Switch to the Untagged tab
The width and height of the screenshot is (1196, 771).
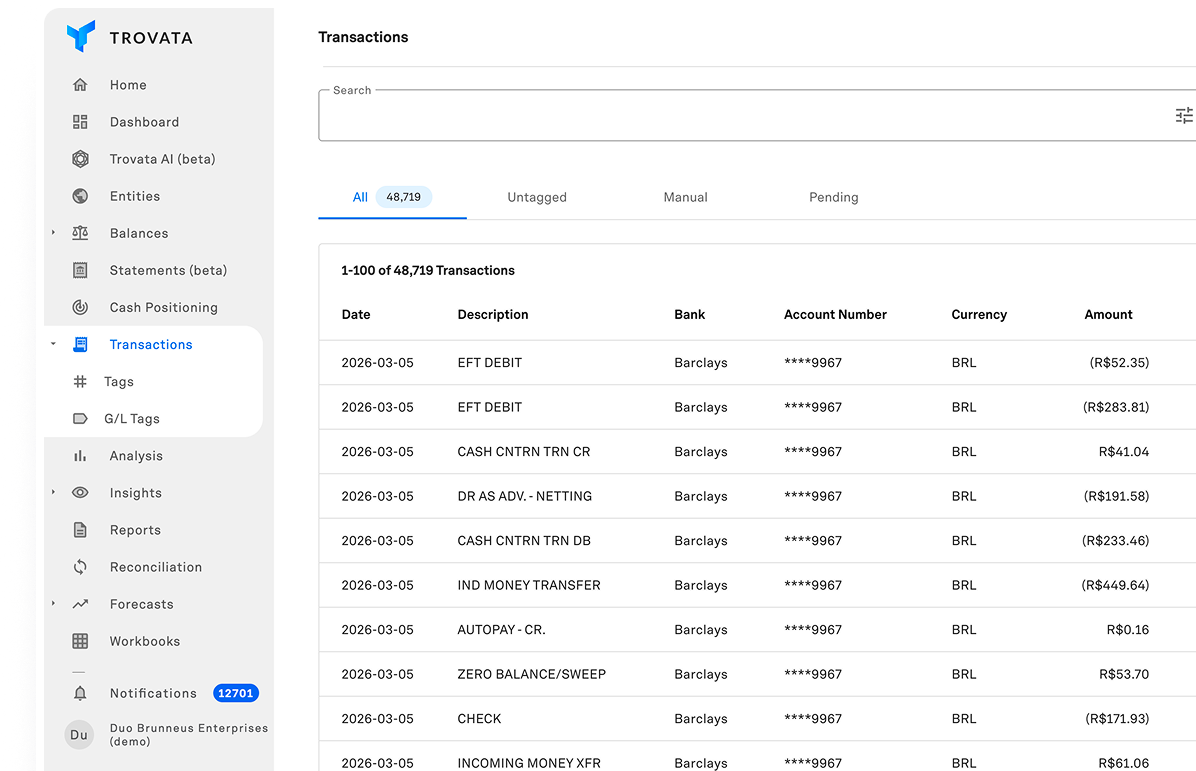(537, 197)
